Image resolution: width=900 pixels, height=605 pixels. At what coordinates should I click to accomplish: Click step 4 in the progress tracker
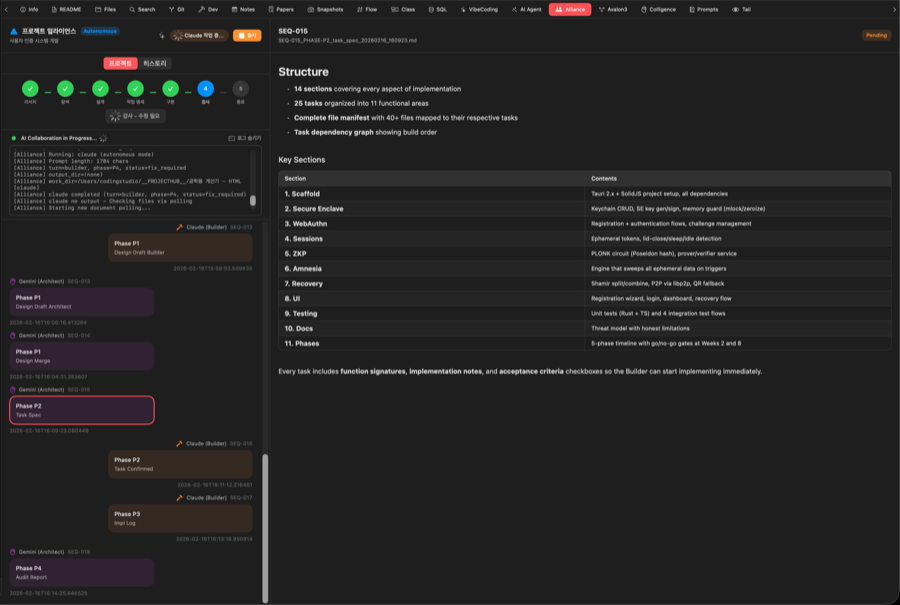(x=205, y=89)
